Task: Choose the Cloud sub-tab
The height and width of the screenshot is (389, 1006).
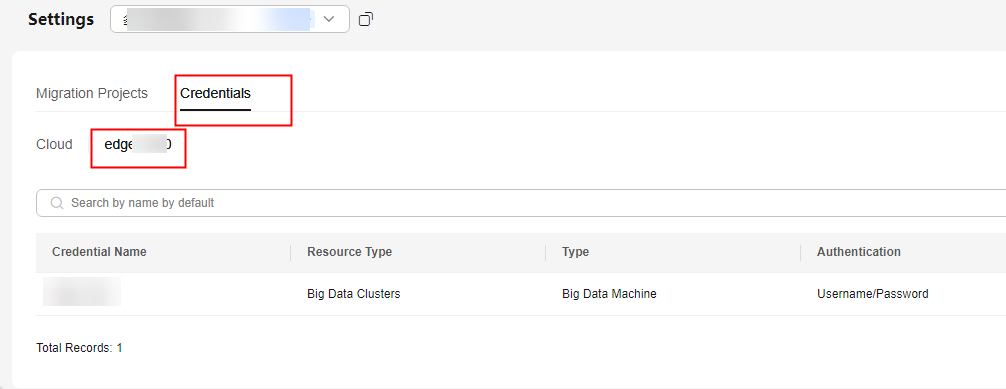Action: pyautogui.click(x=55, y=144)
